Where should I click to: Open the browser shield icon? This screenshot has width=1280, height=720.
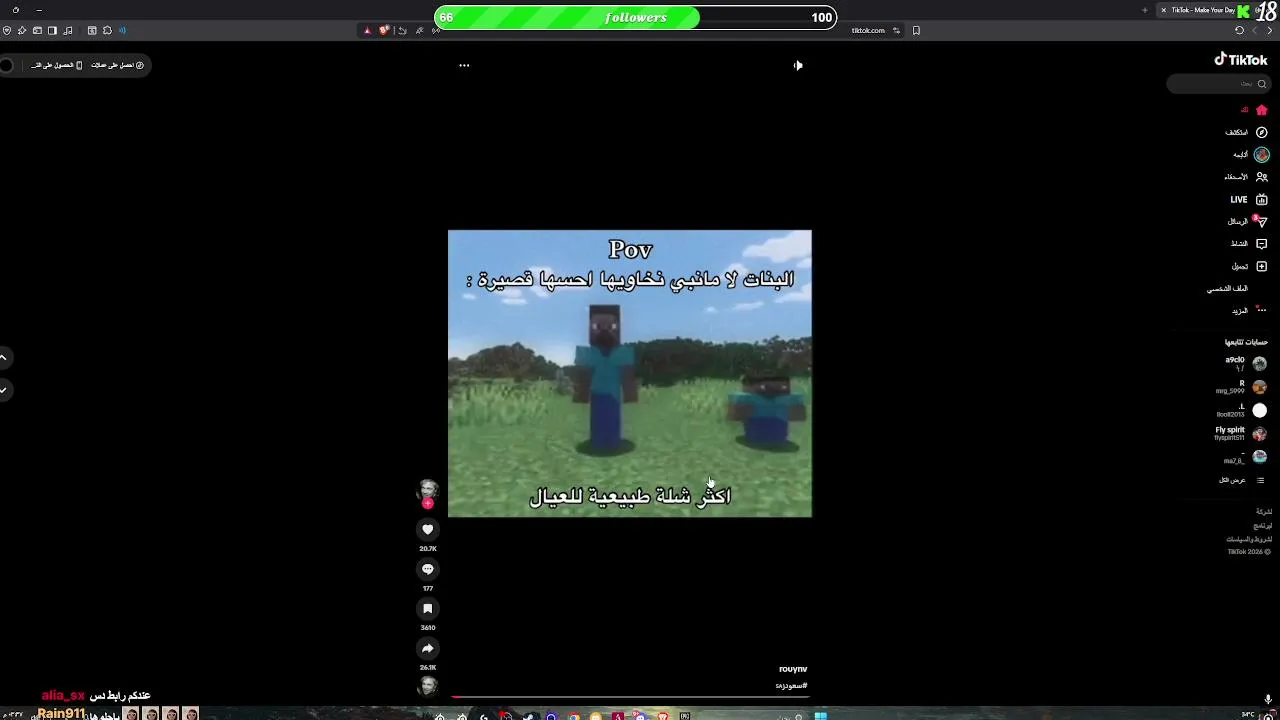pyautogui.click(x=7, y=30)
